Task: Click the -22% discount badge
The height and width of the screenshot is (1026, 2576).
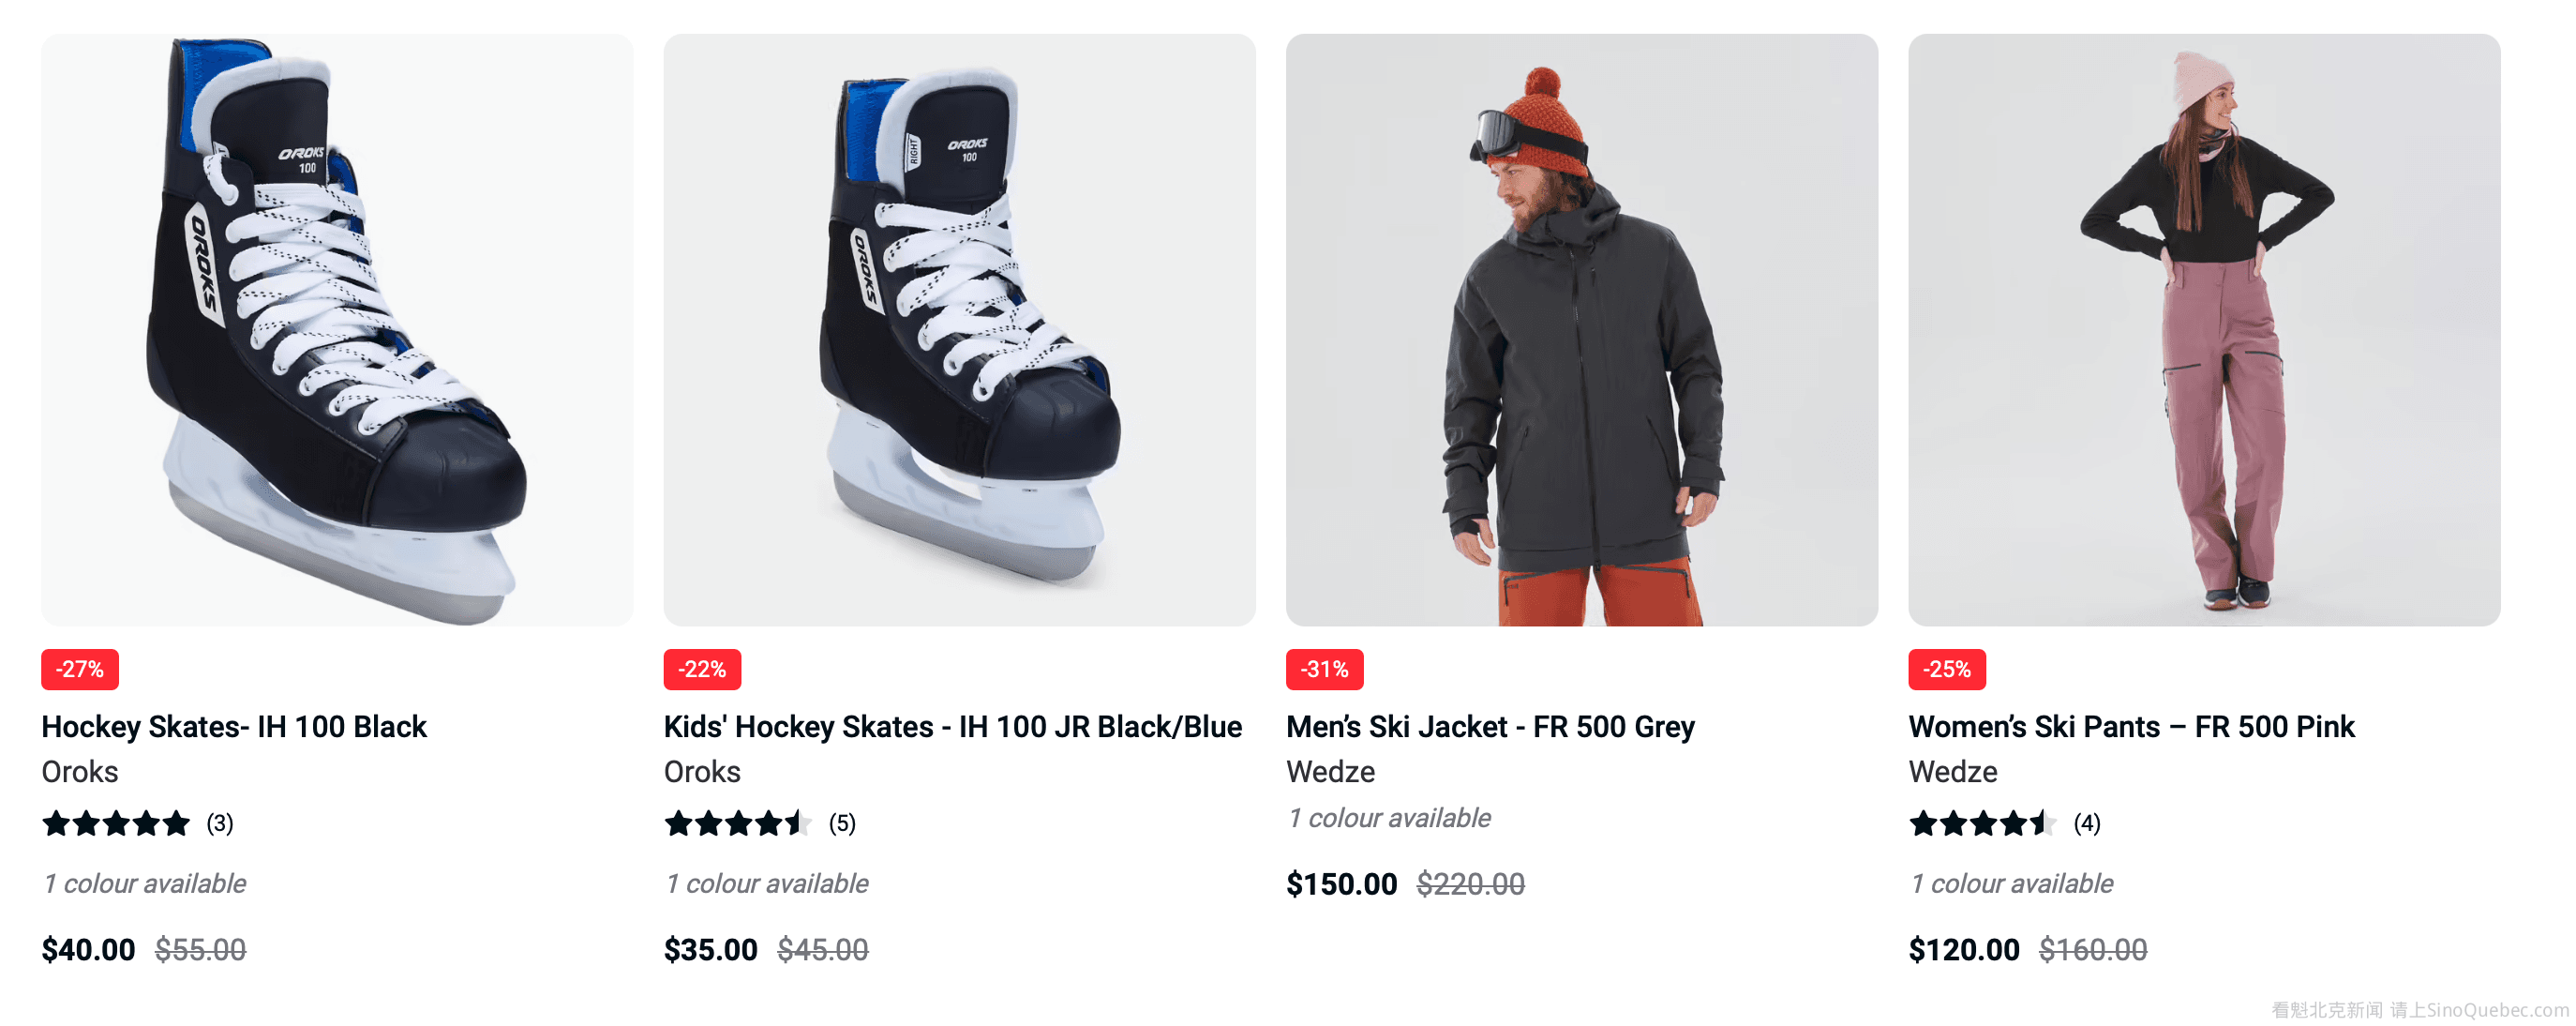Action: pyautogui.click(x=702, y=669)
